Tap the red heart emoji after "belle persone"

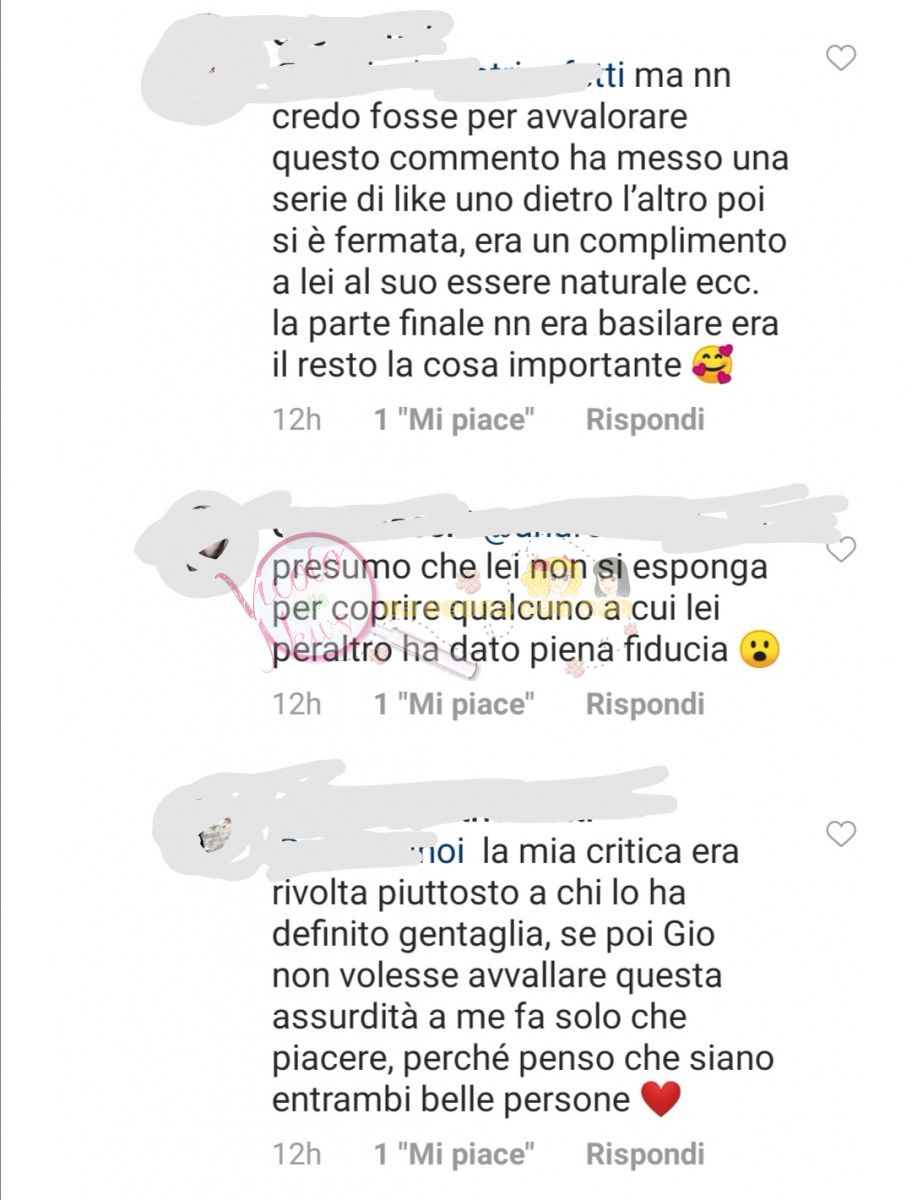pyautogui.click(x=660, y=1100)
